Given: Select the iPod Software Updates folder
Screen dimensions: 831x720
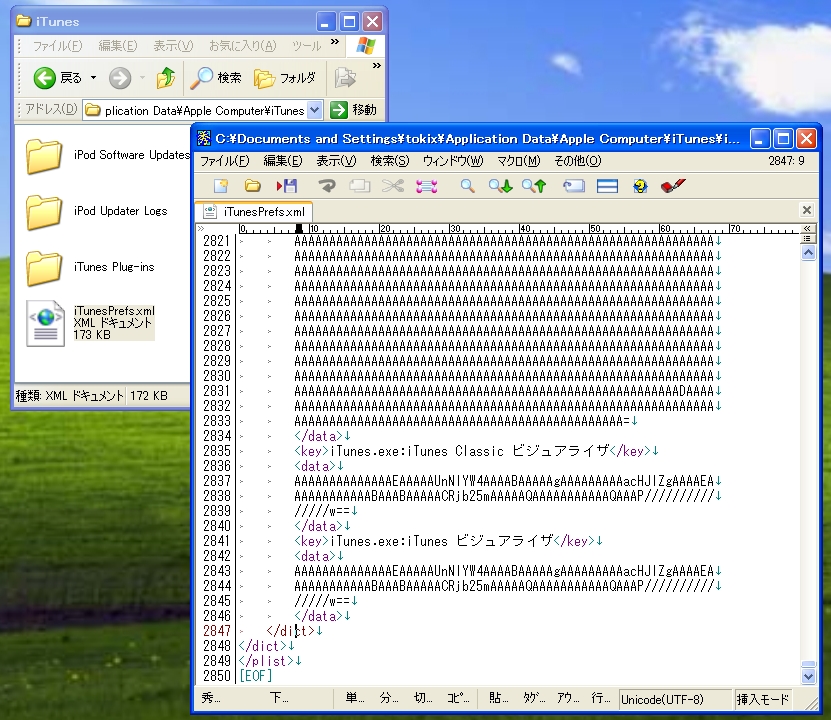Looking at the screenshot, I should click(x=108, y=156).
